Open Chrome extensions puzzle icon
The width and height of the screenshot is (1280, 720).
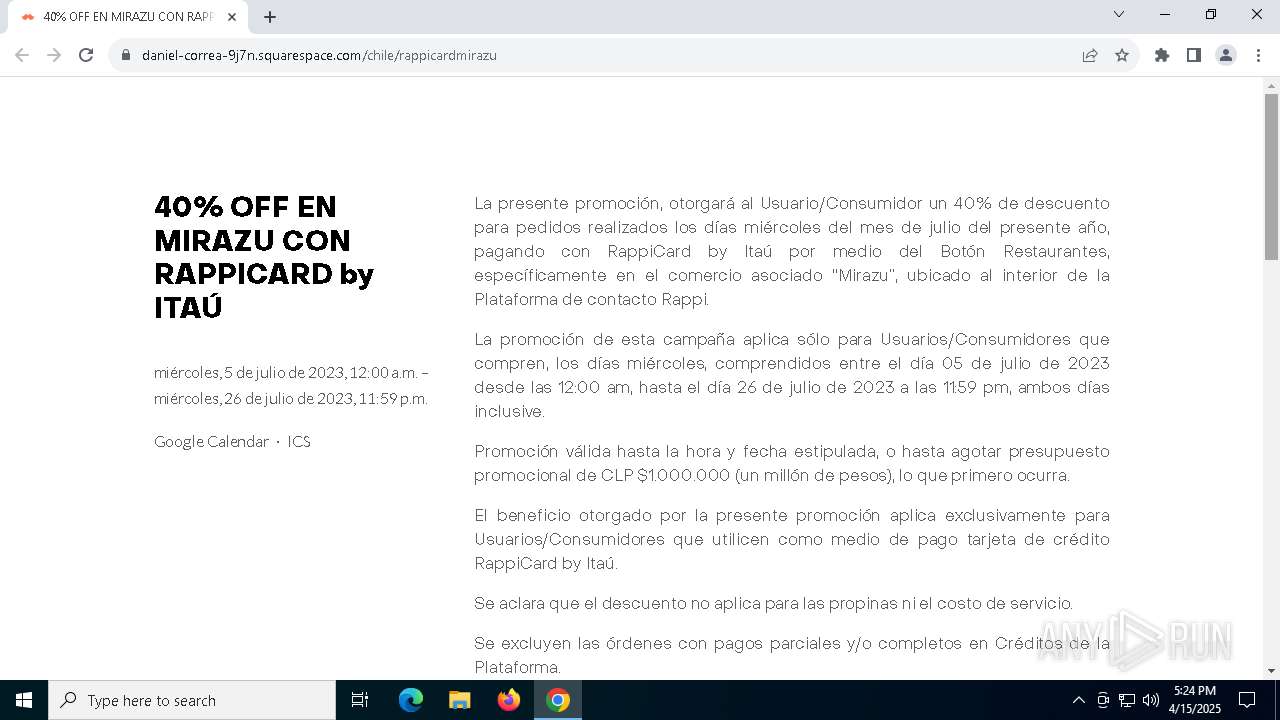point(1162,55)
